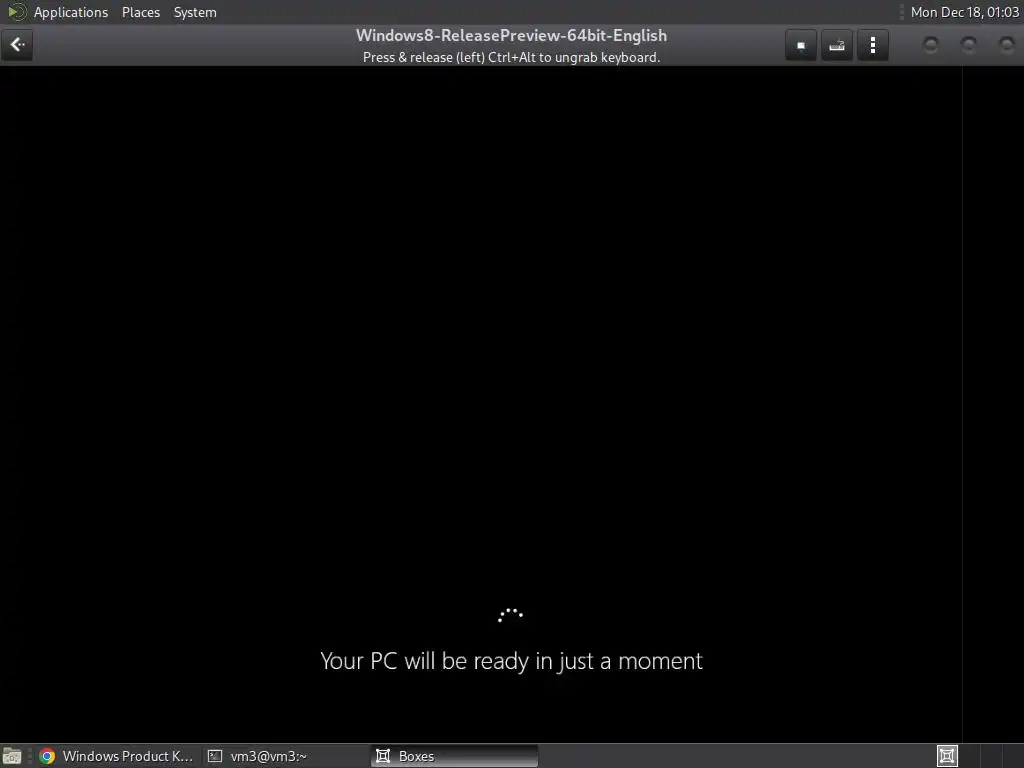Image resolution: width=1024 pixels, height=768 pixels.
Task: Open the Places menu
Action: (x=140, y=12)
